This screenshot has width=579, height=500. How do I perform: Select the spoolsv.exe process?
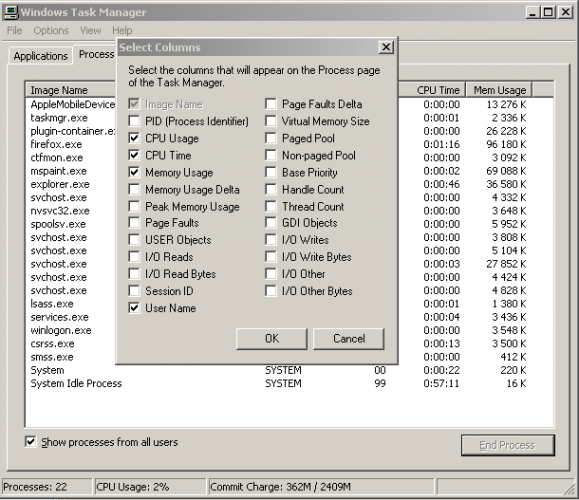pyautogui.click(x=58, y=224)
